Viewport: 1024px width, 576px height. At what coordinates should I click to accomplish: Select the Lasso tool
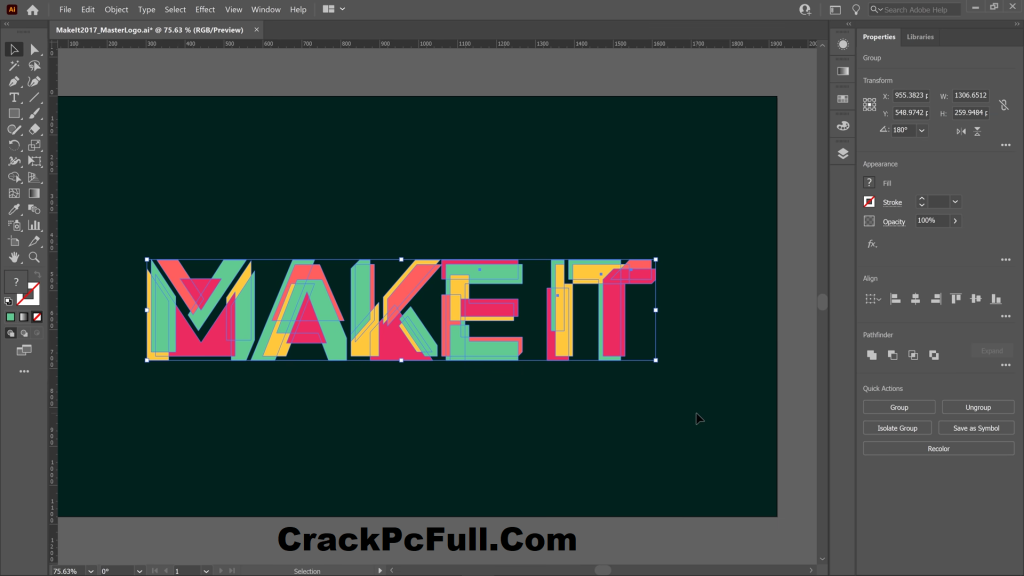coord(35,65)
